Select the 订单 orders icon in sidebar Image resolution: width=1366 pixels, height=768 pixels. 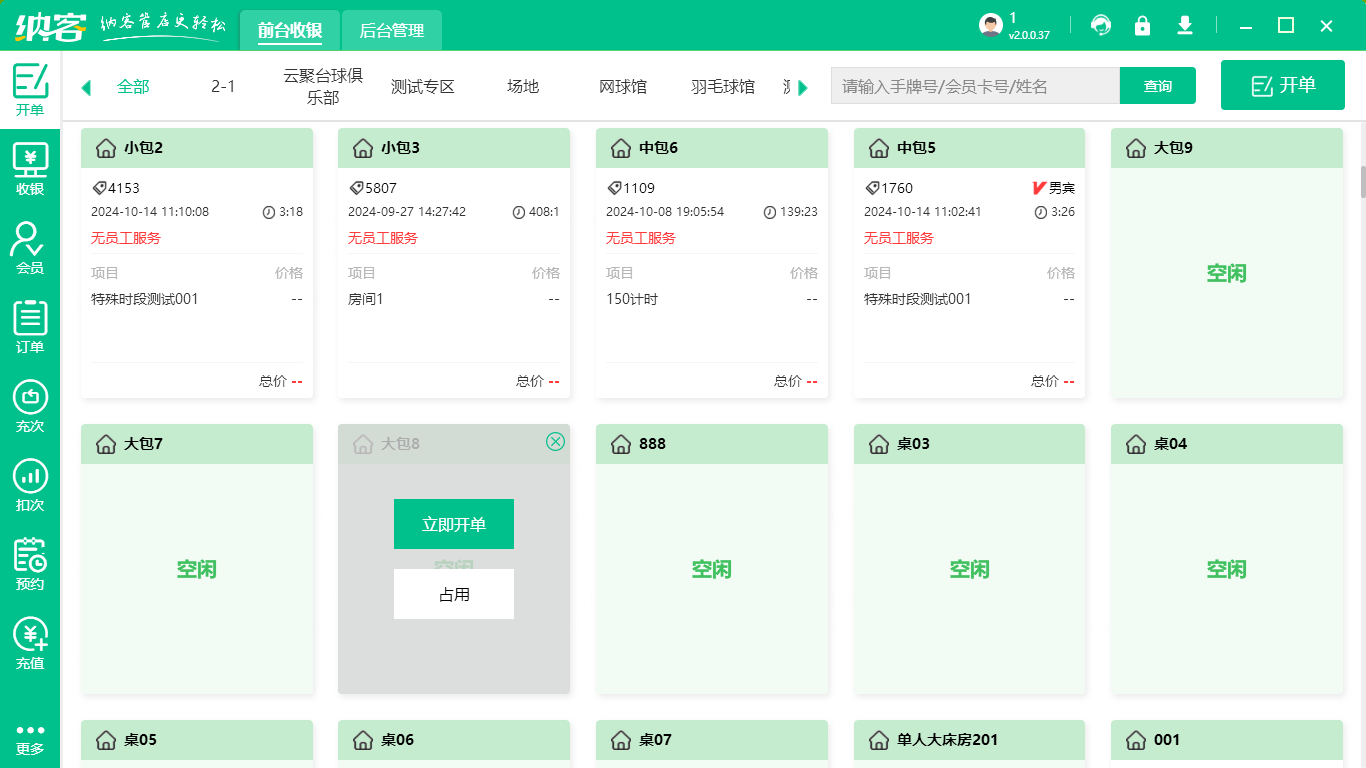[30, 323]
